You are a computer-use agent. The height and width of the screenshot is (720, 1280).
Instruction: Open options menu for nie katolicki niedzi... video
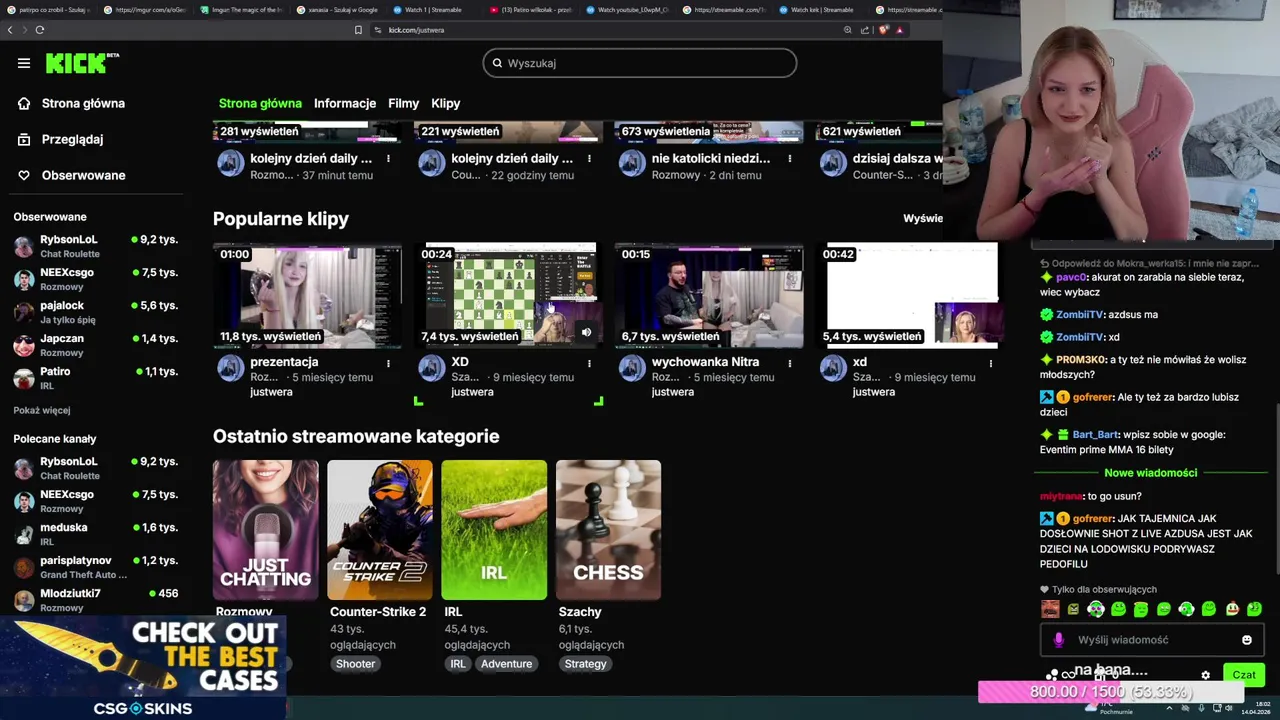(790, 158)
